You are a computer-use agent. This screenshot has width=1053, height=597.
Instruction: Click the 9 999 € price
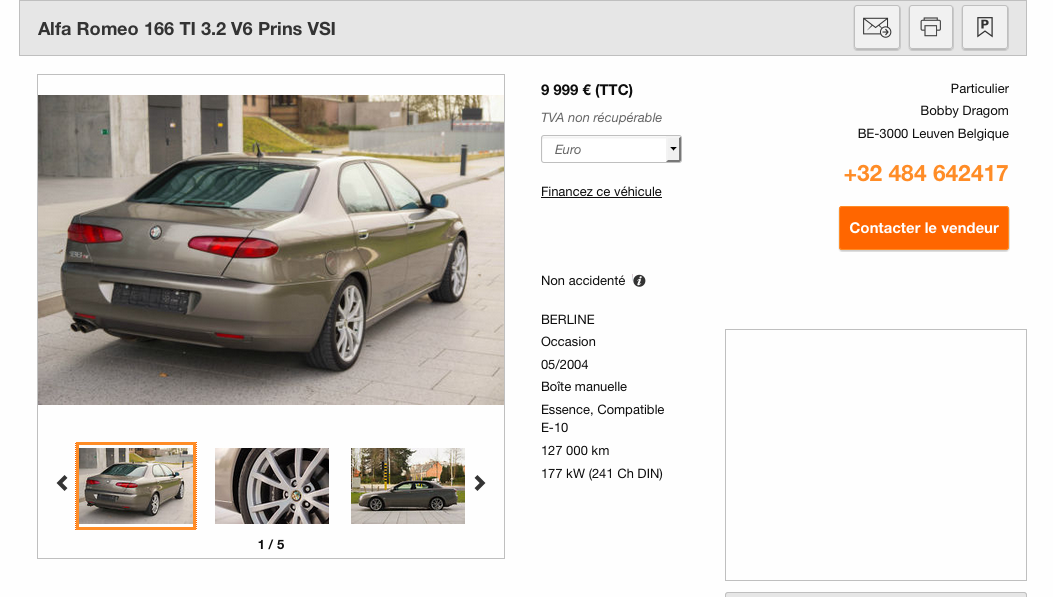[x=586, y=90]
